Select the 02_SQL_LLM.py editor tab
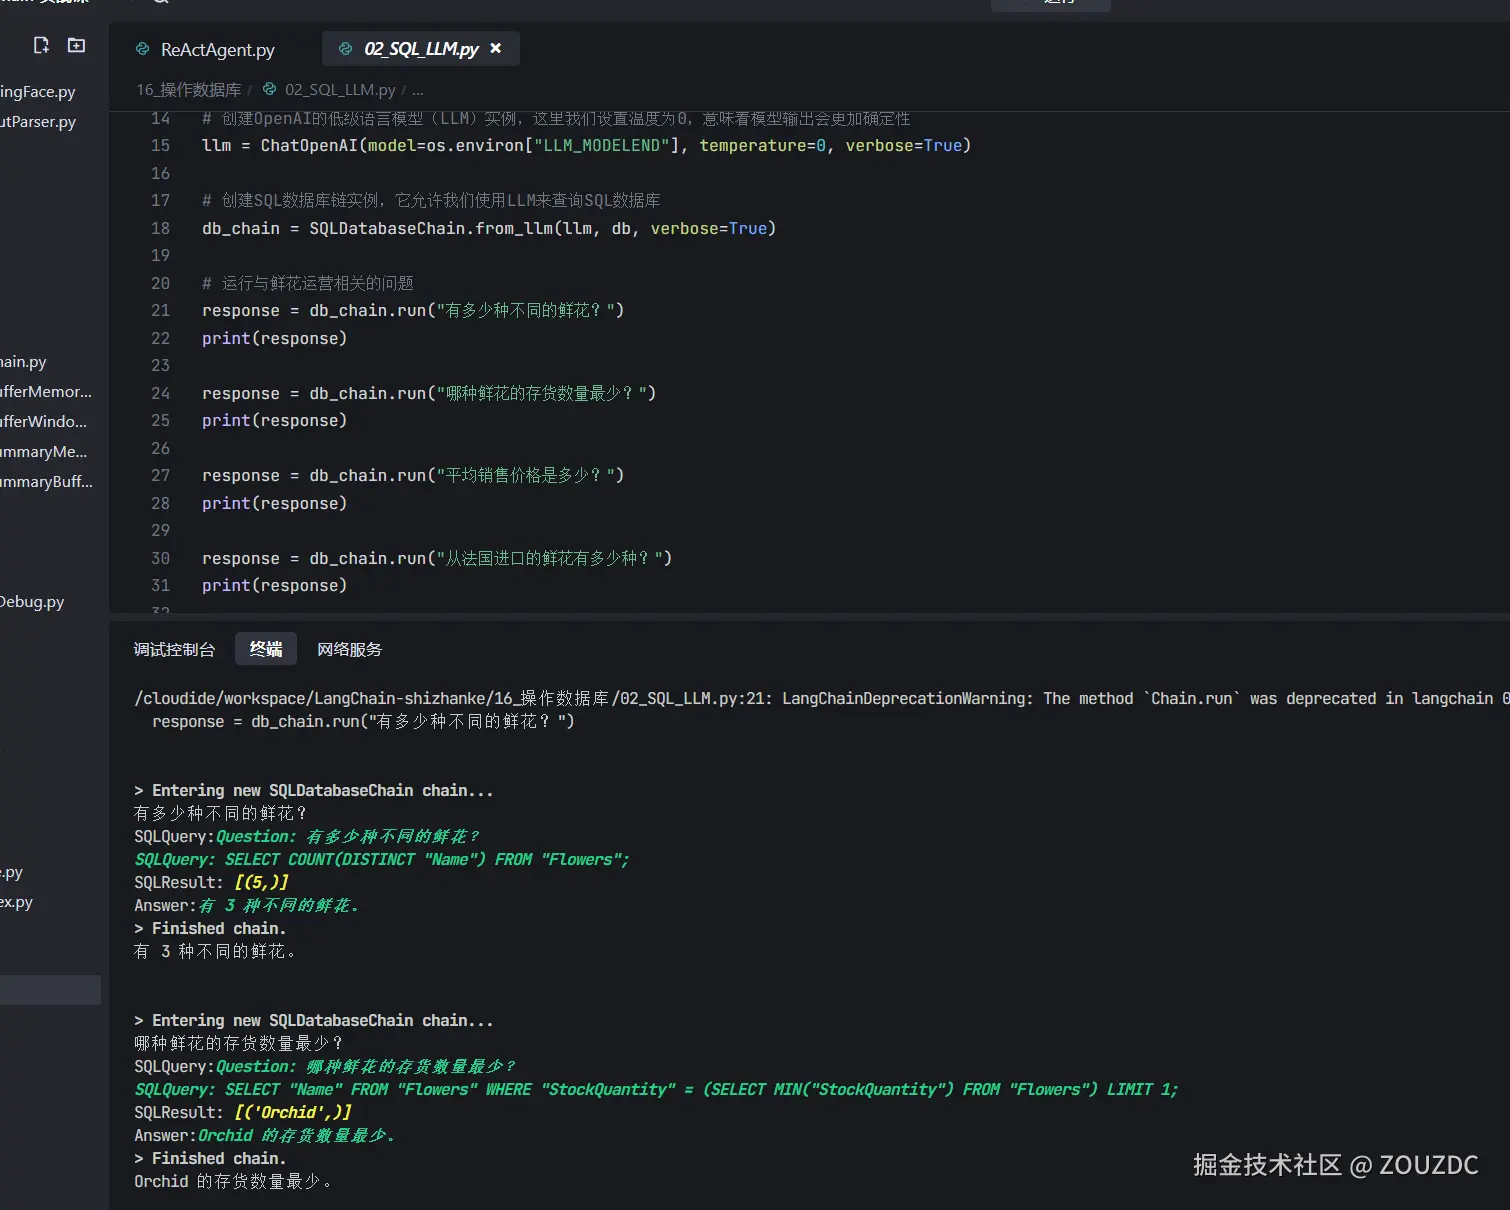1510x1210 pixels. click(x=420, y=49)
